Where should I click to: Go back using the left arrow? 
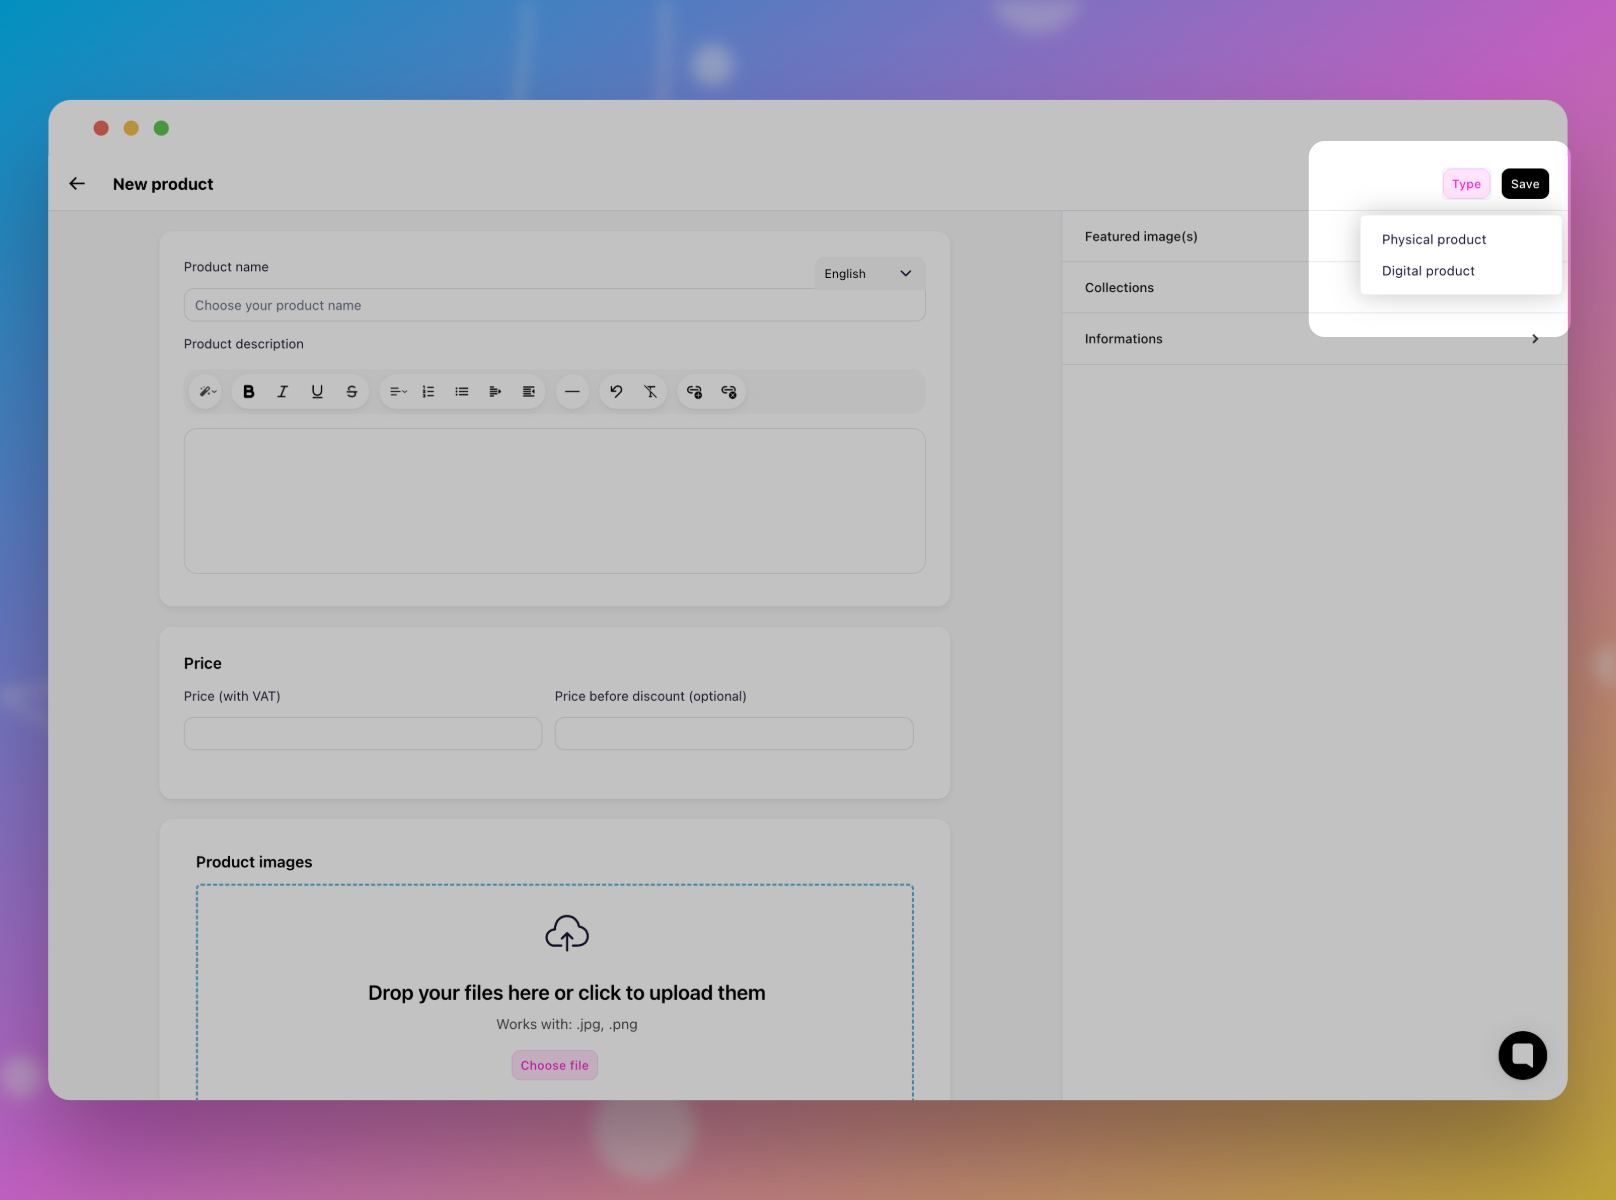pos(77,184)
